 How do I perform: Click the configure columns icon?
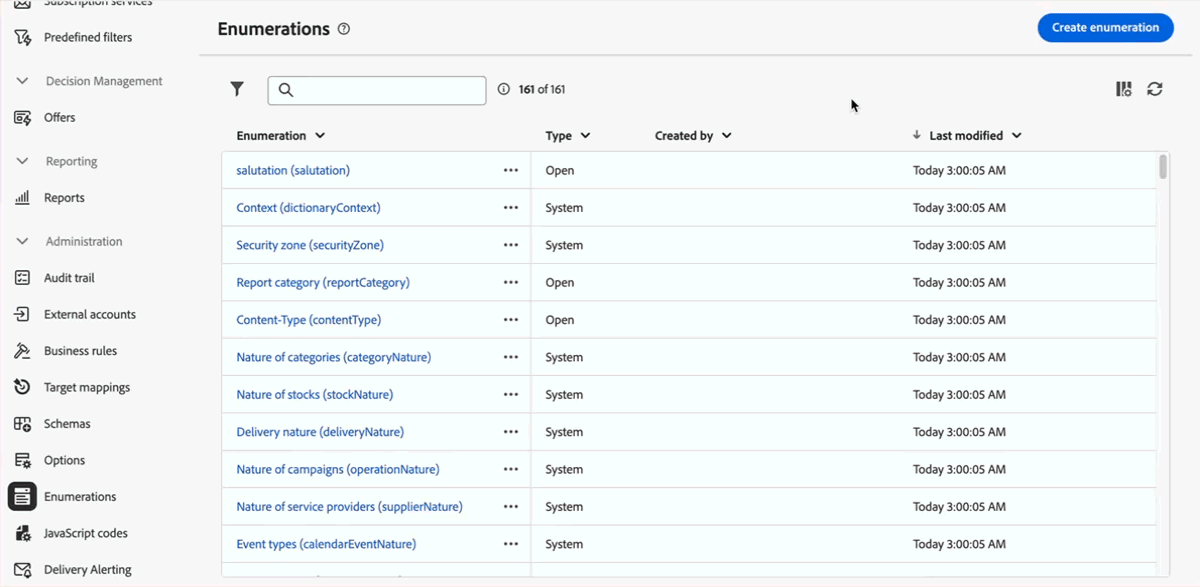point(1124,89)
